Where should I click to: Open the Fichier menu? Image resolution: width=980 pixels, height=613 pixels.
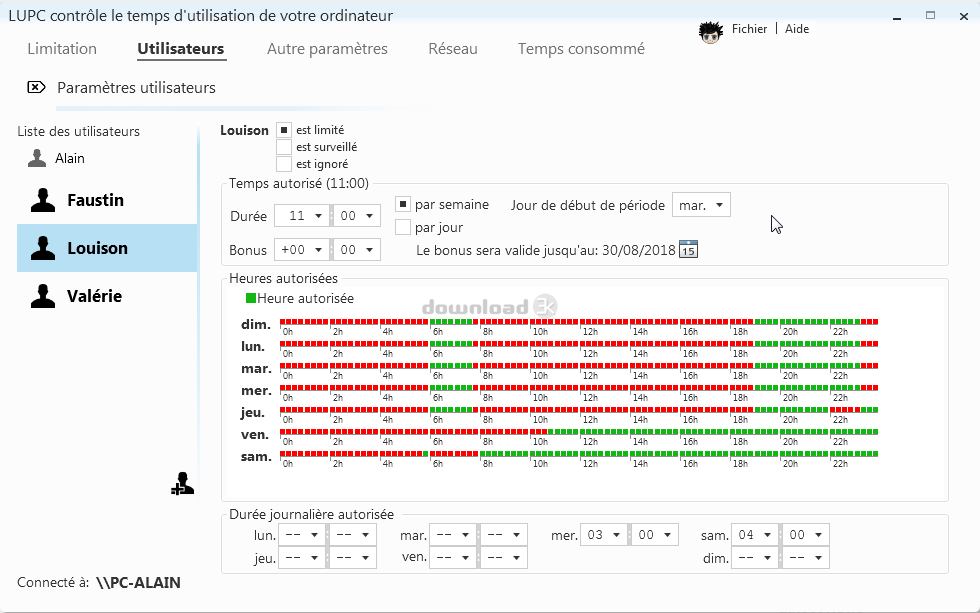tap(749, 29)
